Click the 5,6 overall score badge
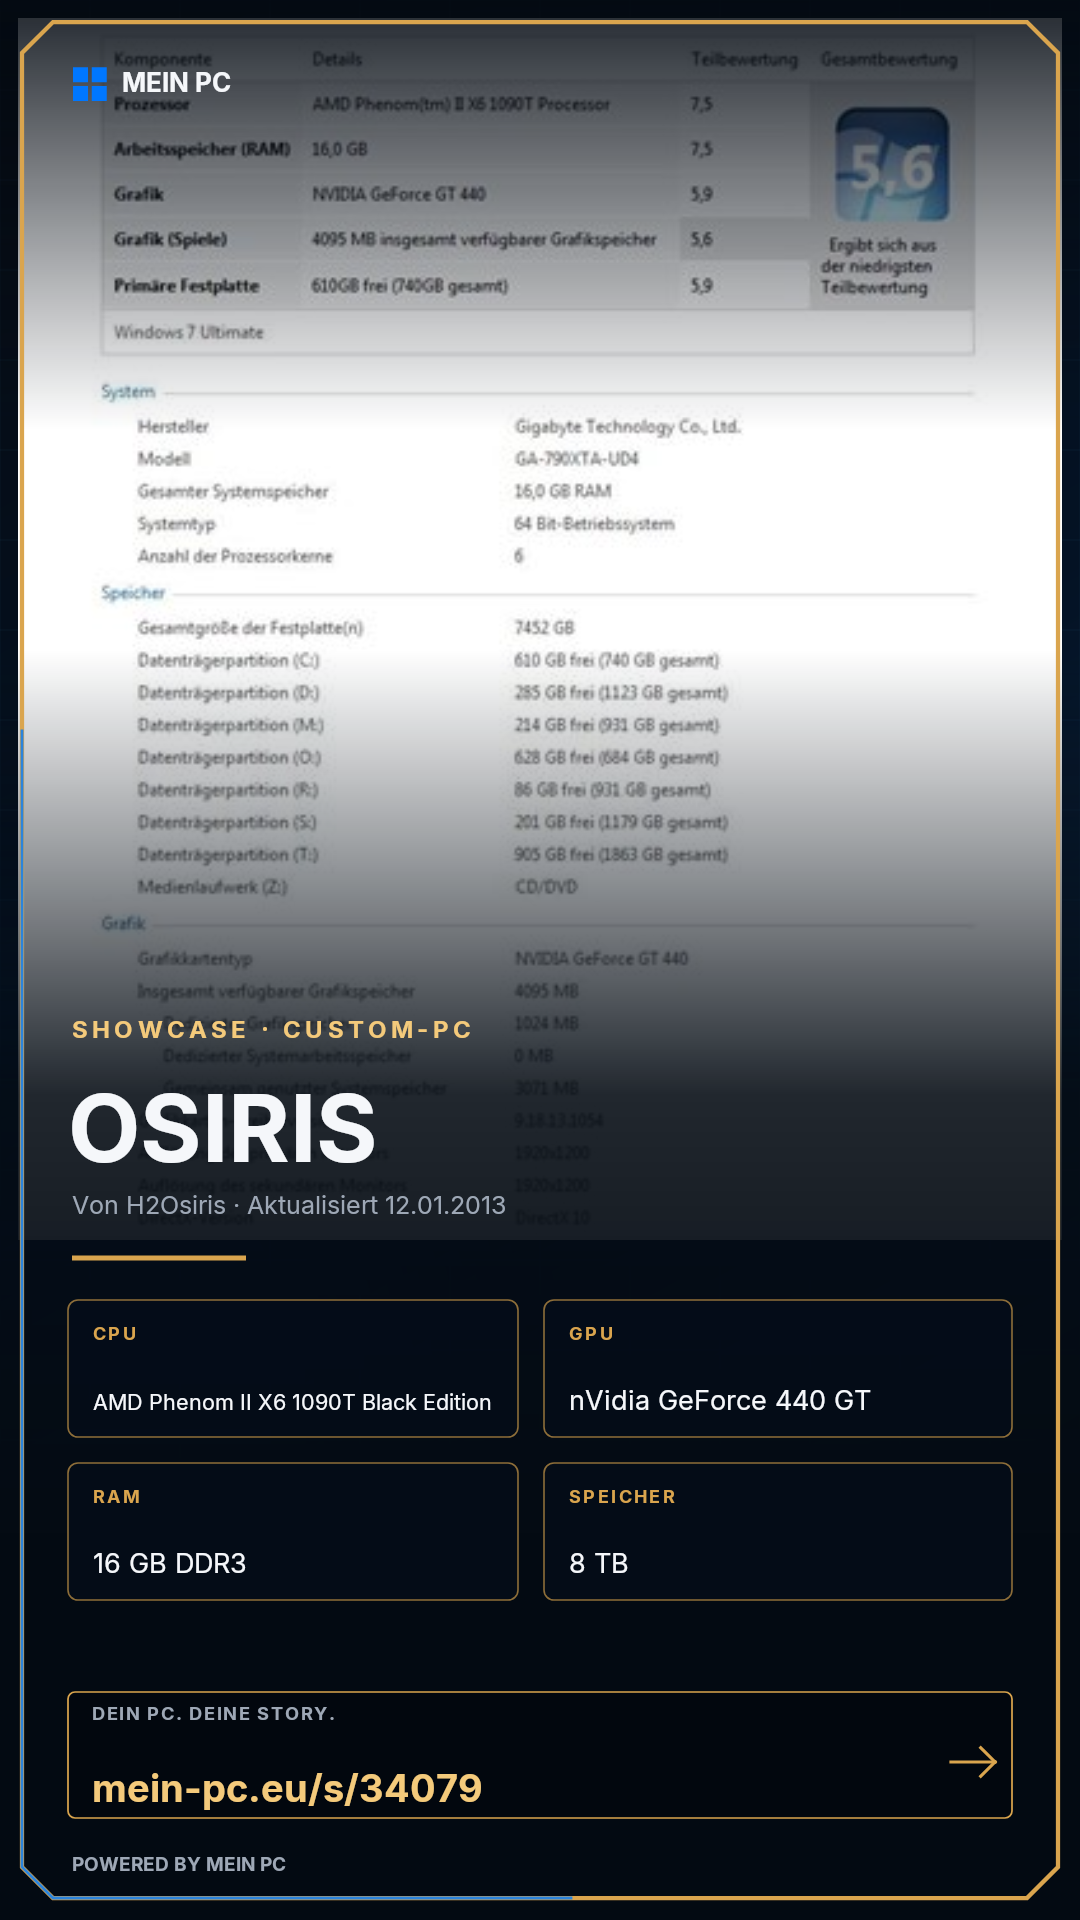1080x1920 pixels. (892, 165)
